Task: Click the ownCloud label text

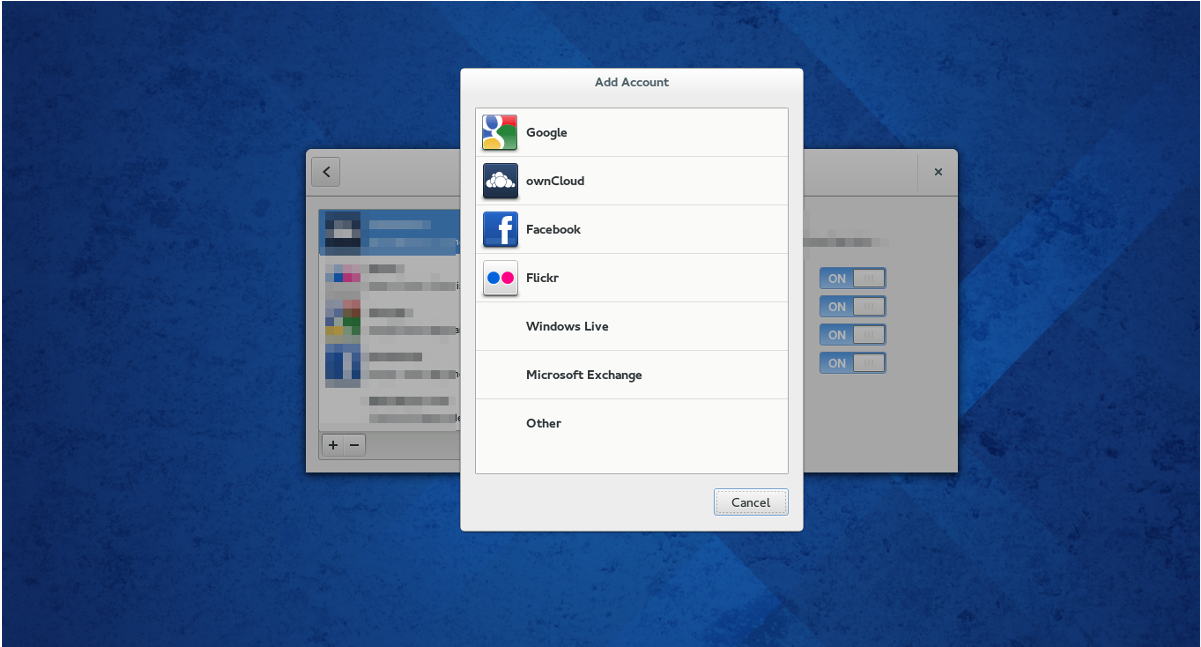Action: click(555, 181)
